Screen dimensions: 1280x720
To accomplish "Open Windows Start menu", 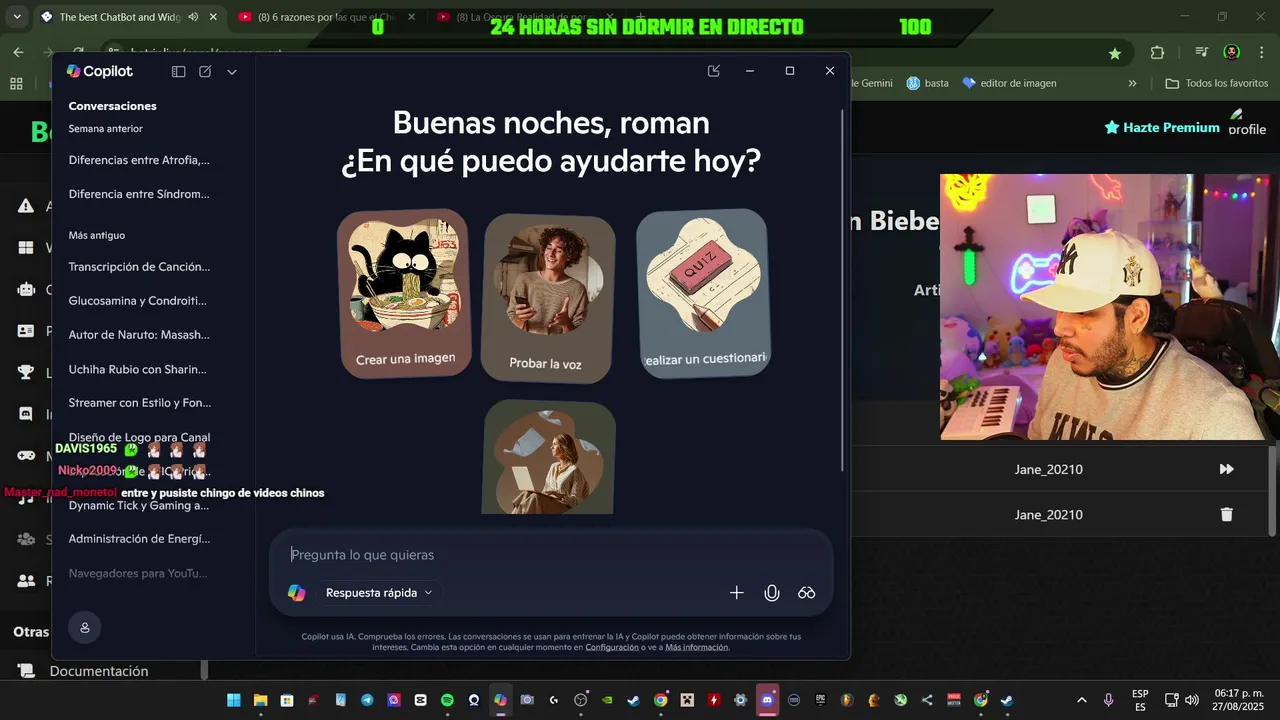I will tap(233, 700).
